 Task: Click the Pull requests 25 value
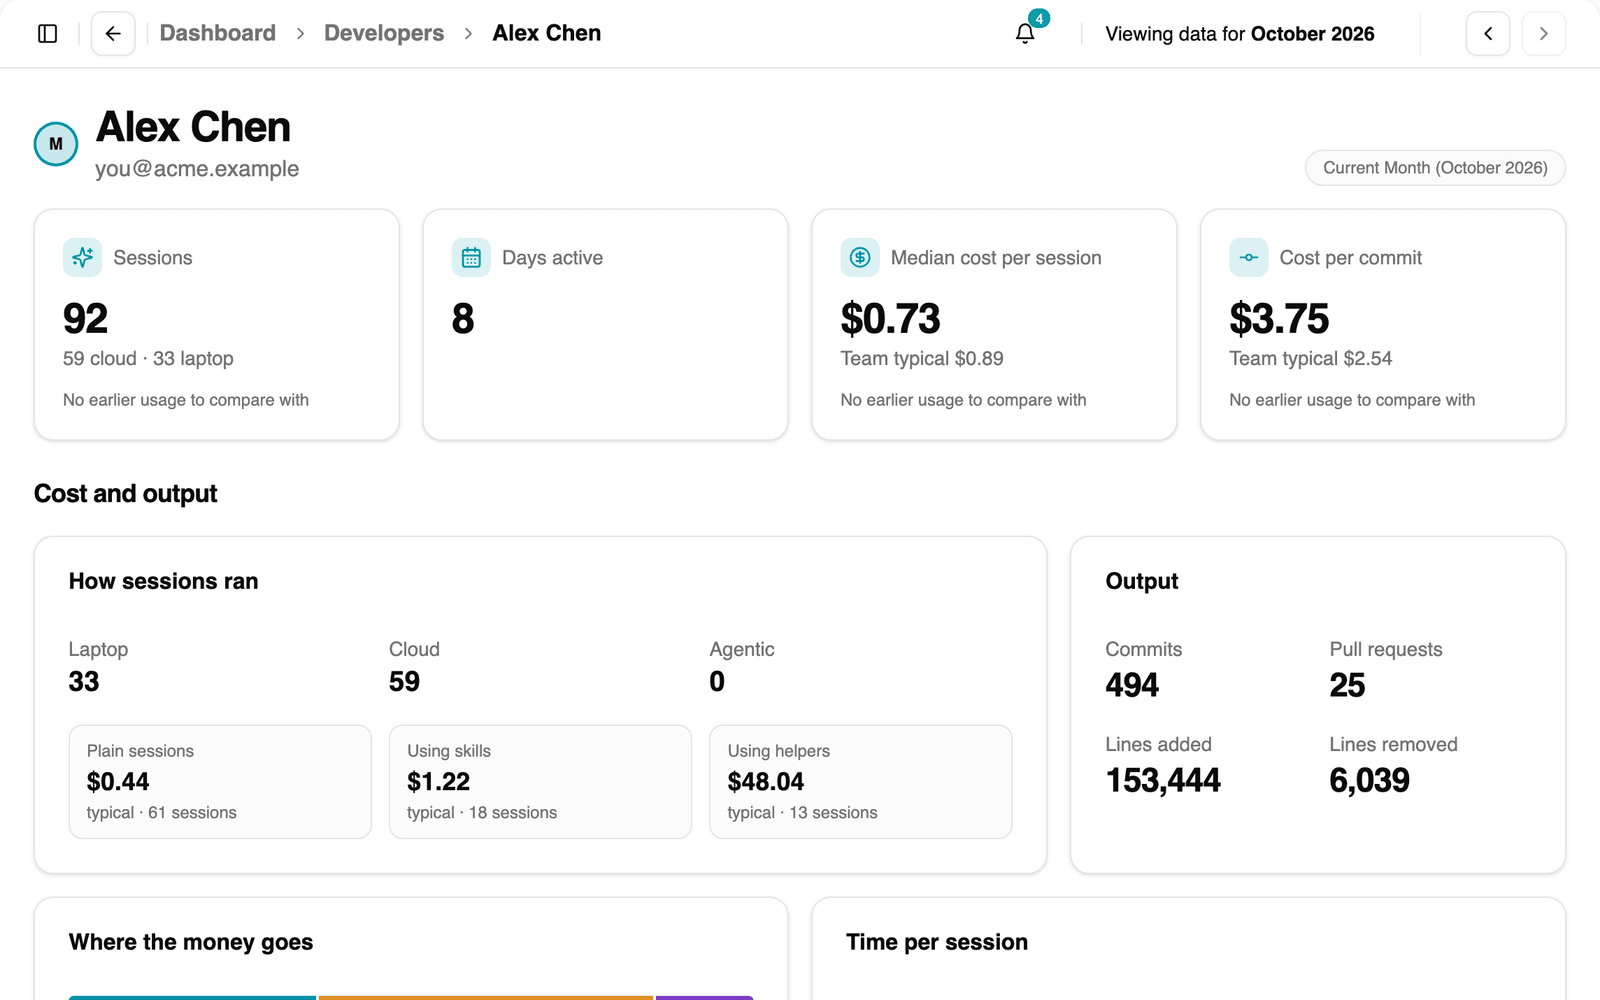click(x=1347, y=685)
